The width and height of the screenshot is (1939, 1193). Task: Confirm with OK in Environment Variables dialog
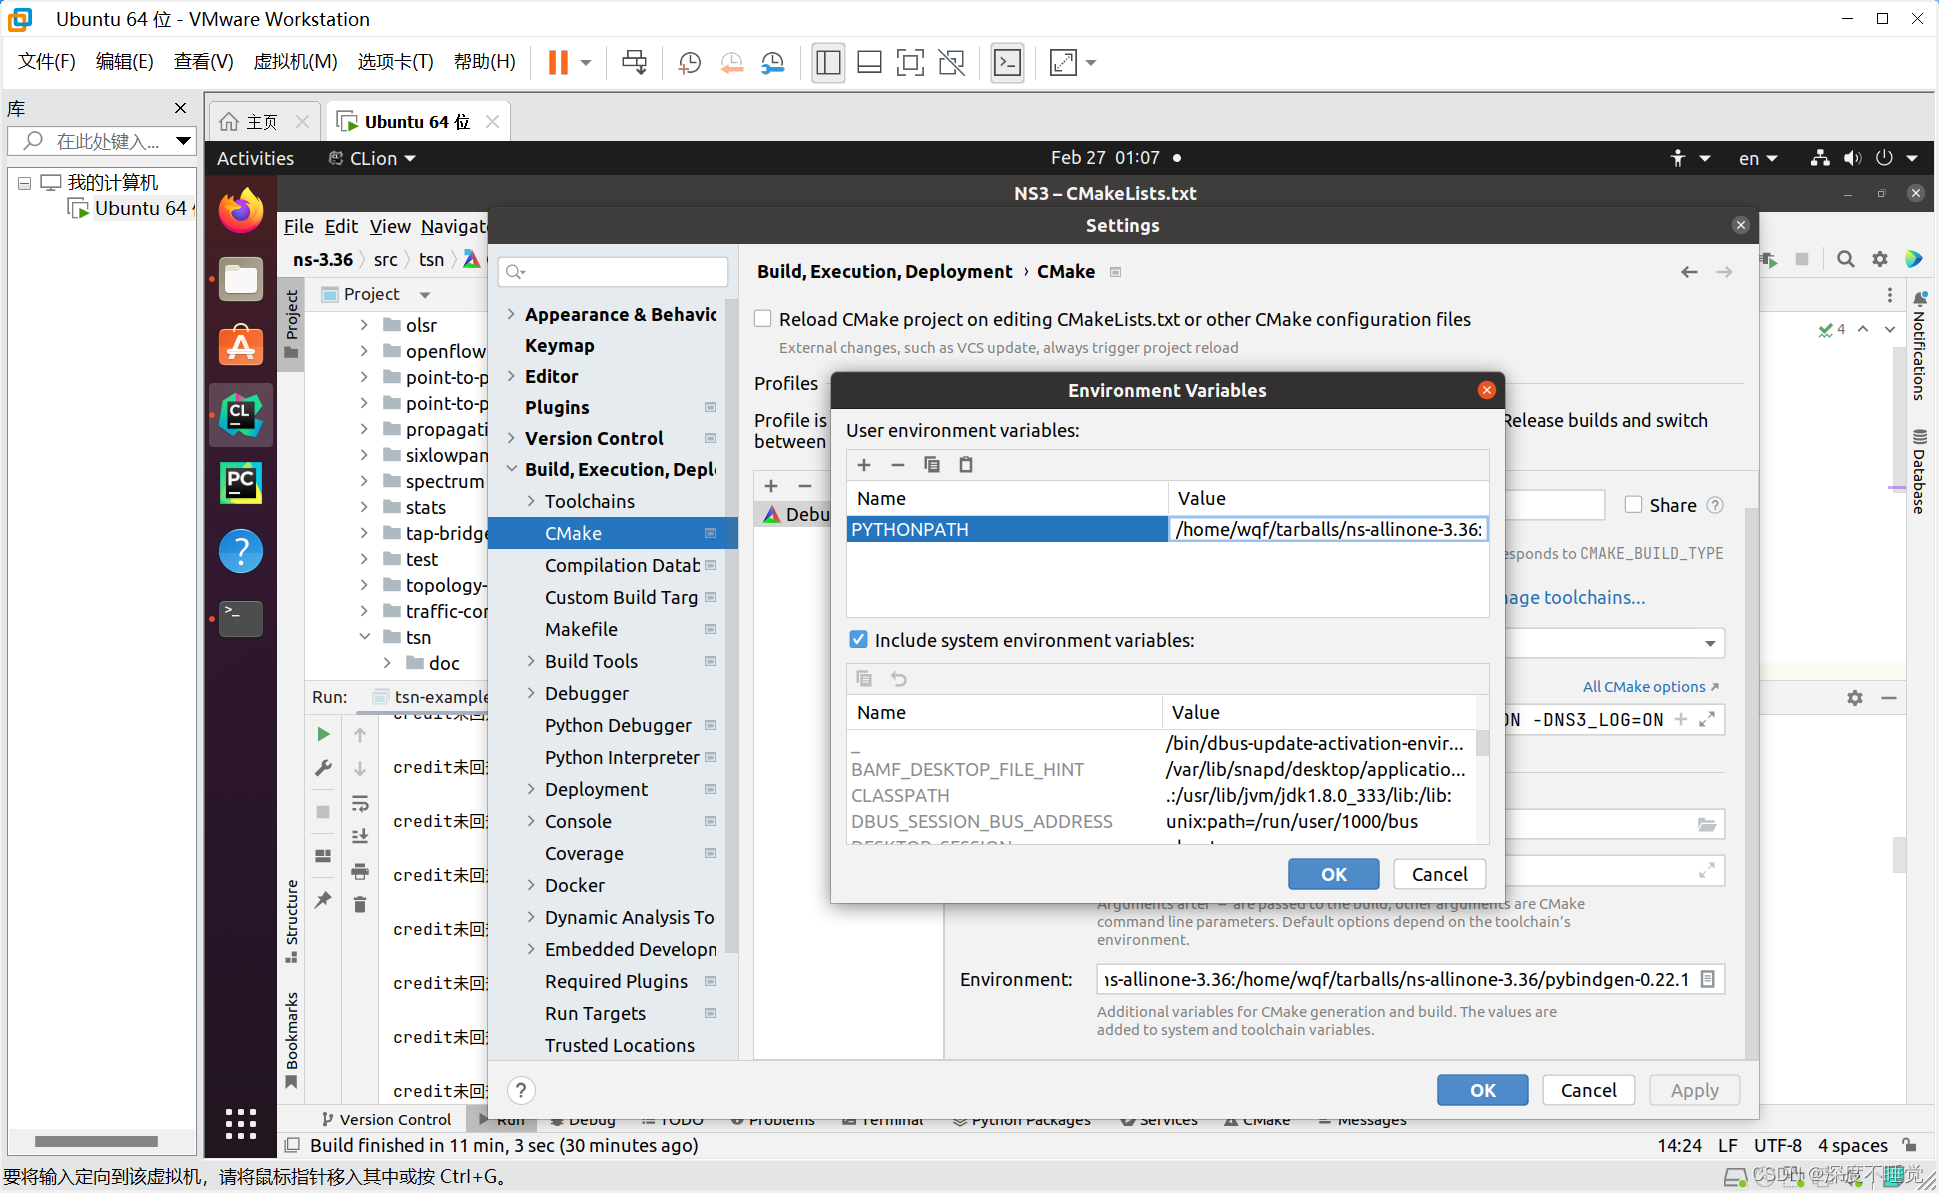pyautogui.click(x=1332, y=873)
